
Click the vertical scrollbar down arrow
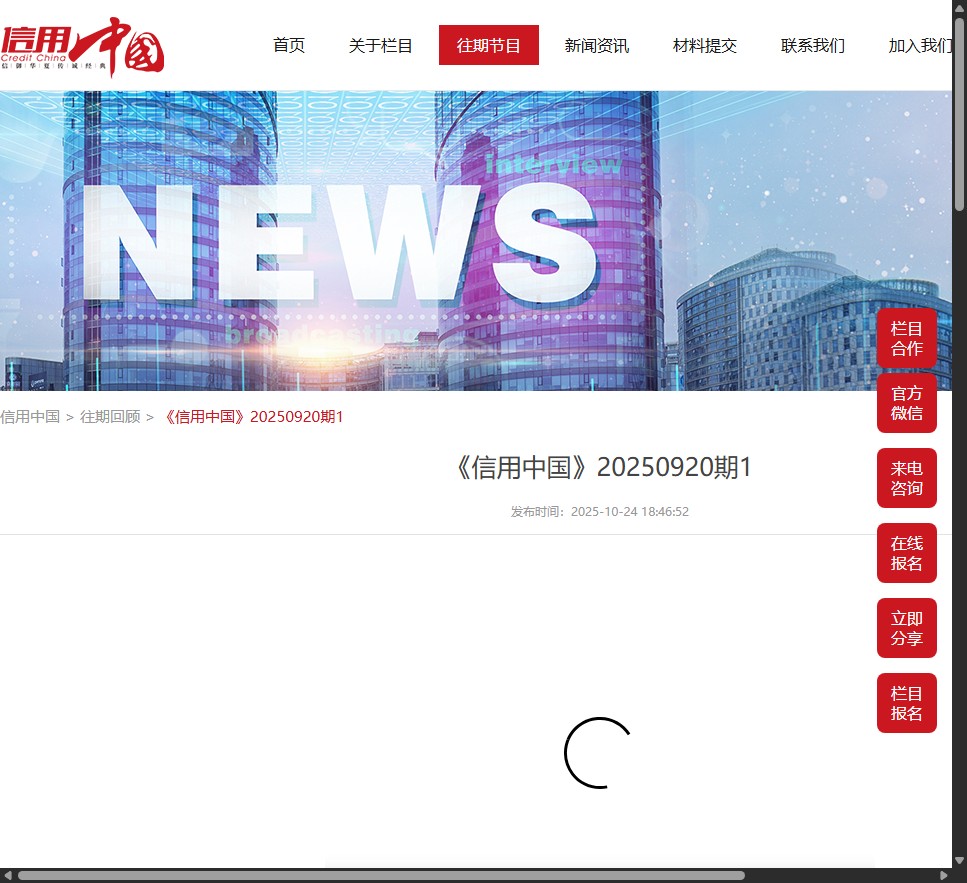[960, 861]
